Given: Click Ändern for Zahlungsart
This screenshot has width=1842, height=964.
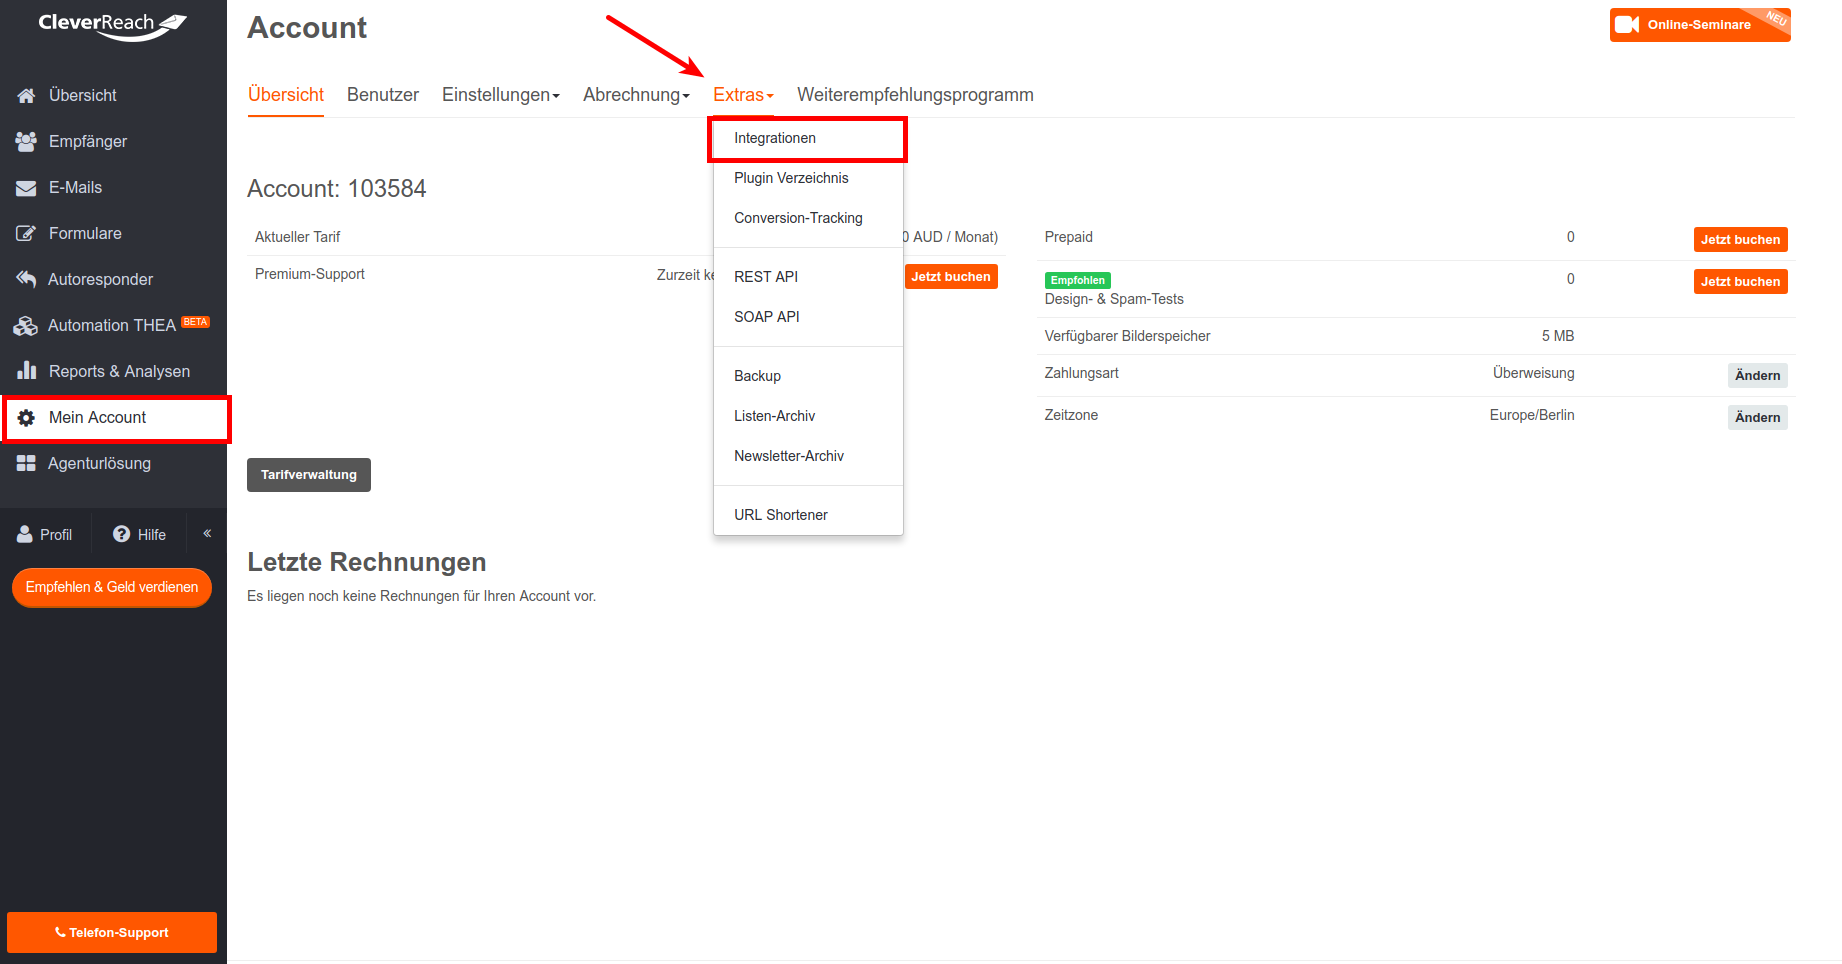Looking at the screenshot, I should [x=1757, y=376].
